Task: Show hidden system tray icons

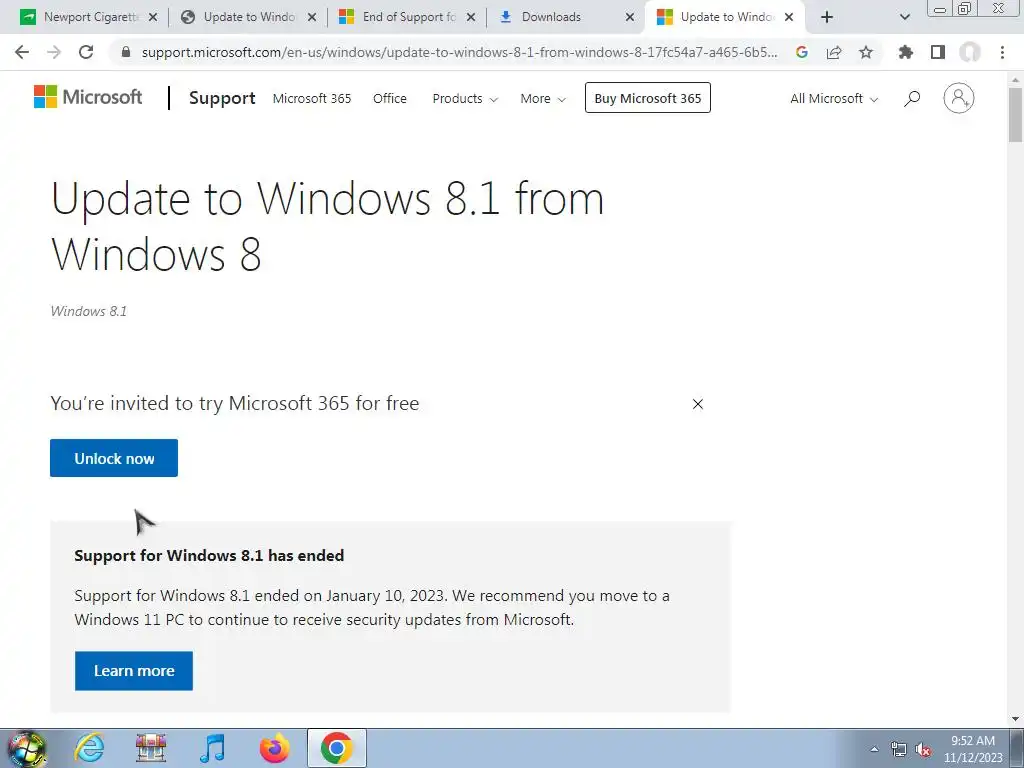Action: pyautogui.click(x=874, y=749)
